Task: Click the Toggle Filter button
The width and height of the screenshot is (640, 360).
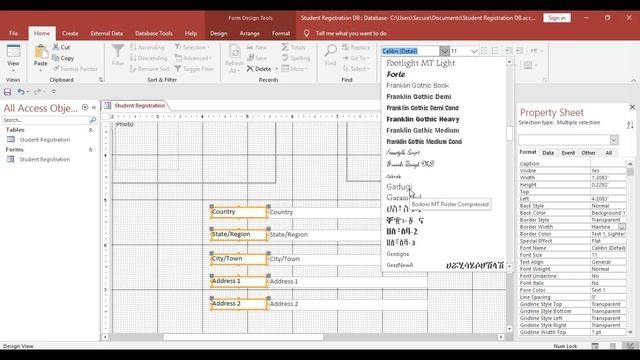Action: click(x=194, y=69)
